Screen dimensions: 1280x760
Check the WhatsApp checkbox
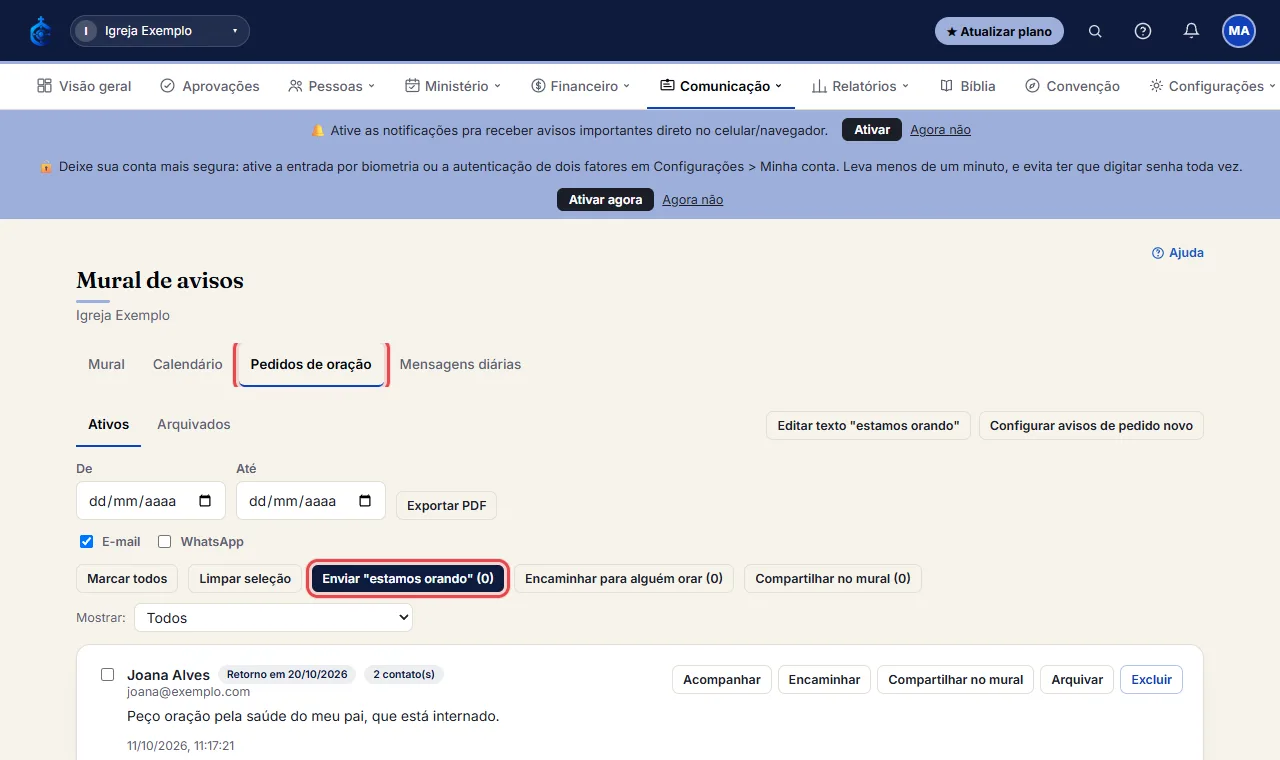[x=164, y=542]
